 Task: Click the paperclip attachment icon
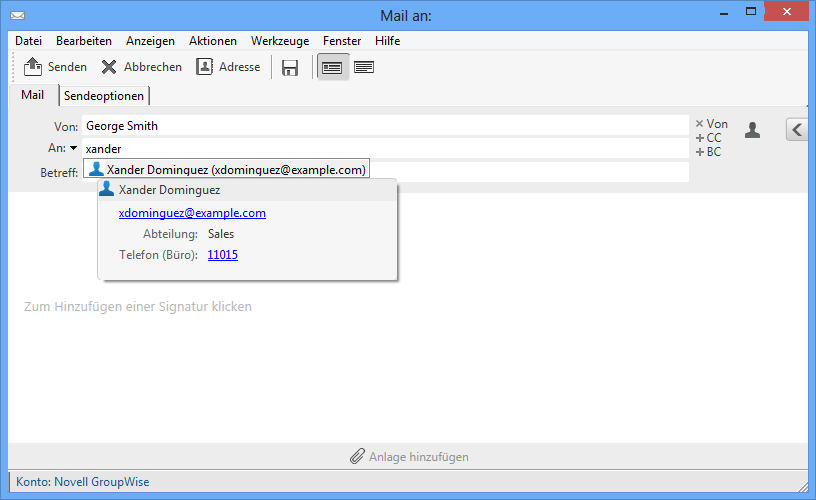(x=357, y=456)
